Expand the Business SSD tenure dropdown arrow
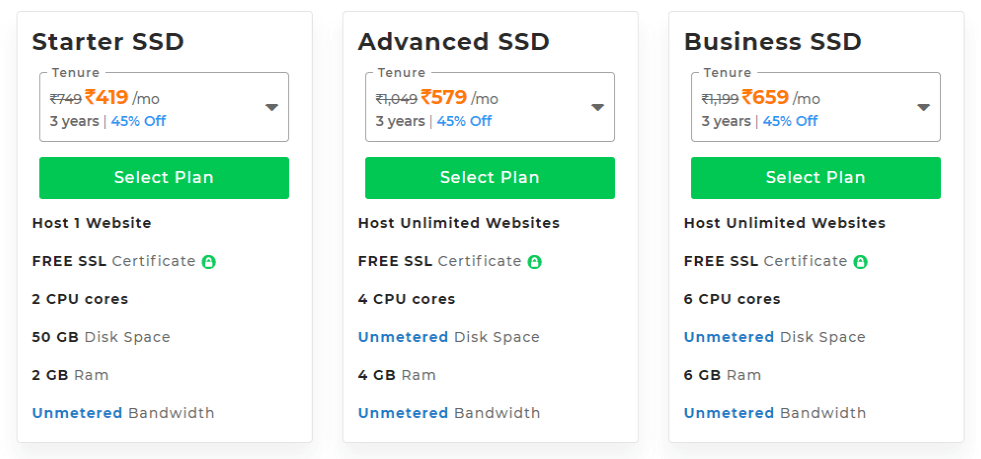Image resolution: width=981 pixels, height=459 pixels. tap(923, 108)
